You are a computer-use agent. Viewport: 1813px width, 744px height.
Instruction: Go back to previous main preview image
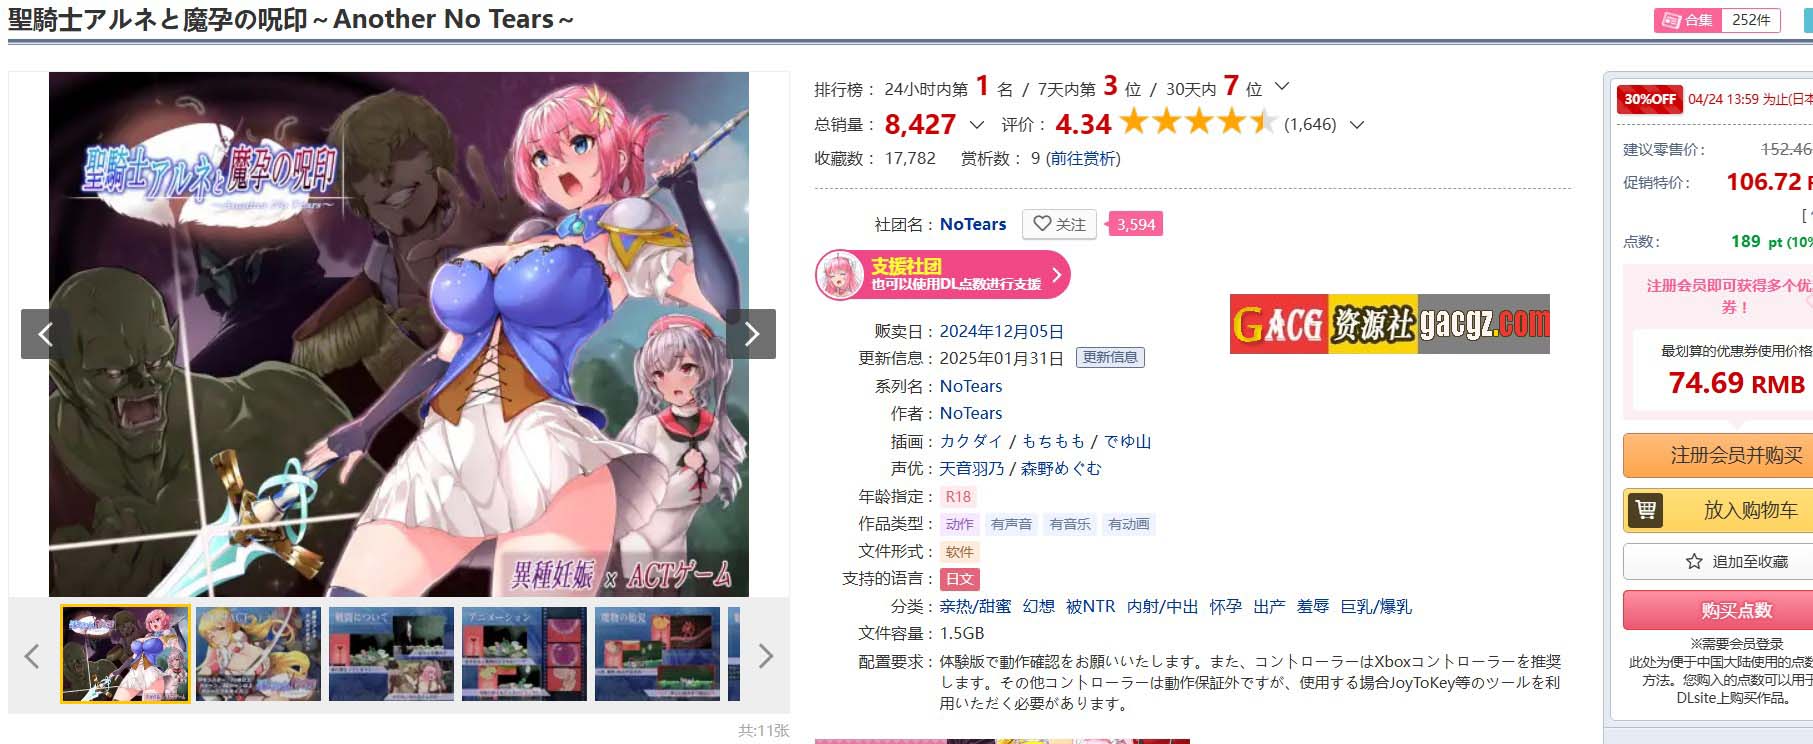click(46, 334)
